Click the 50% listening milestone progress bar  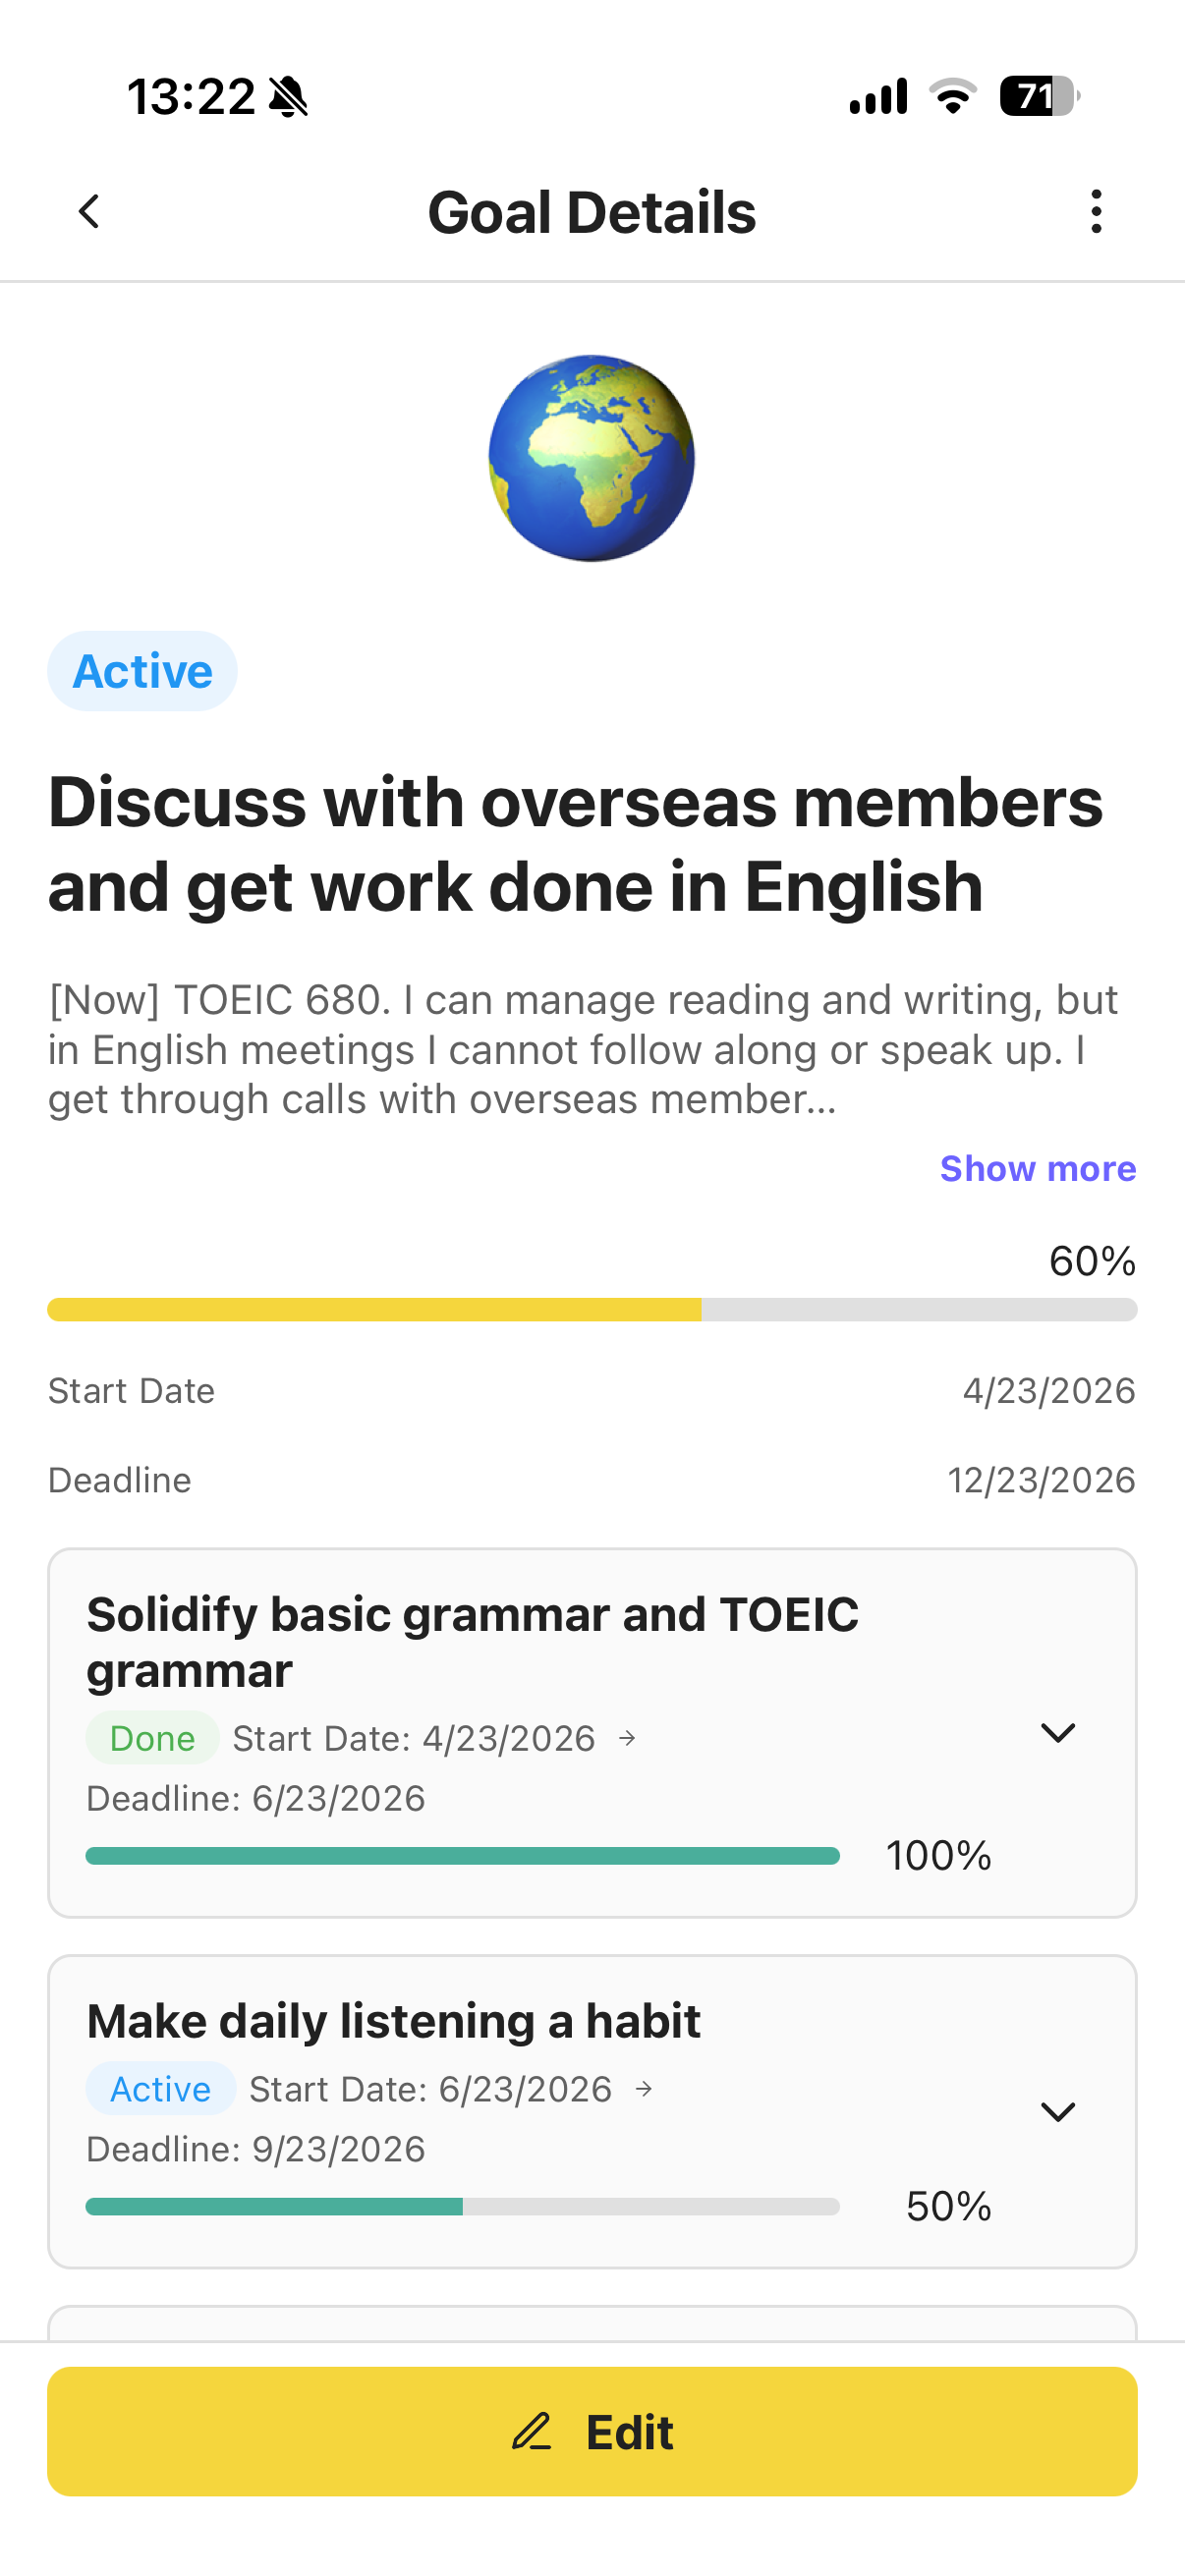pos(462,2207)
